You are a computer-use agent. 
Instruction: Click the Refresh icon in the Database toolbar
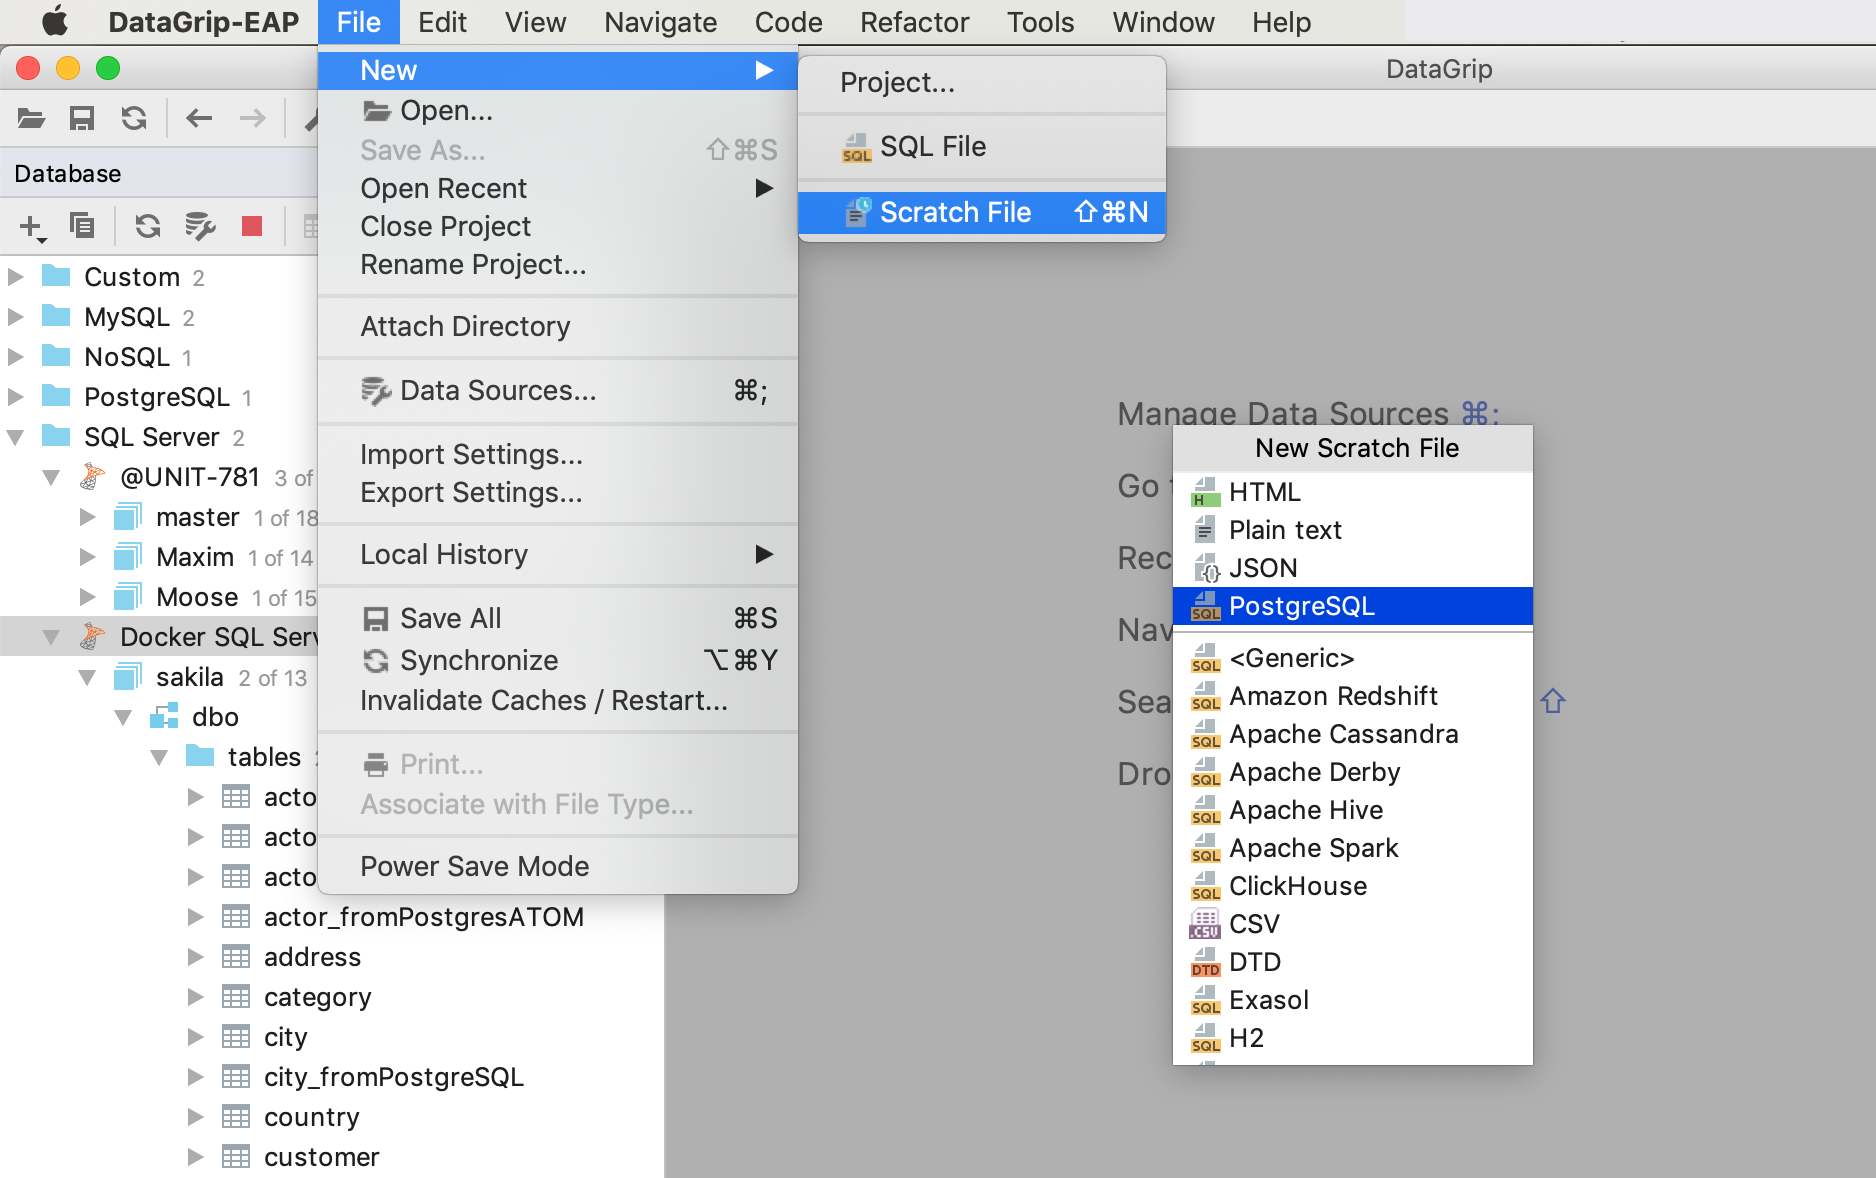point(148,226)
